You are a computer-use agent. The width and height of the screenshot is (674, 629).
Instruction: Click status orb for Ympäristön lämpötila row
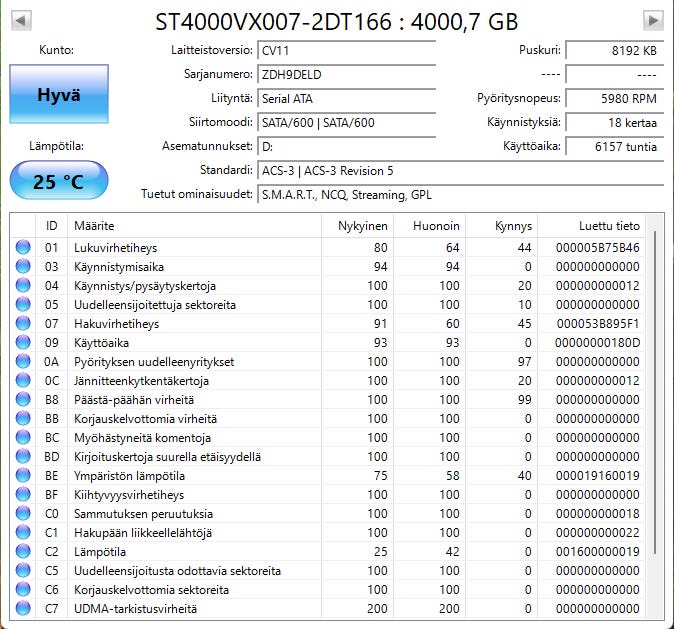[23, 476]
